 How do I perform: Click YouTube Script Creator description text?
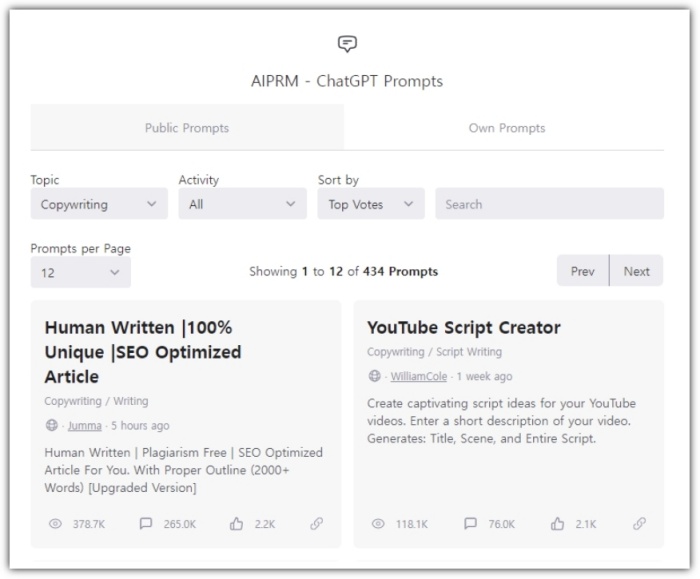pyautogui.click(x=501, y=421)
